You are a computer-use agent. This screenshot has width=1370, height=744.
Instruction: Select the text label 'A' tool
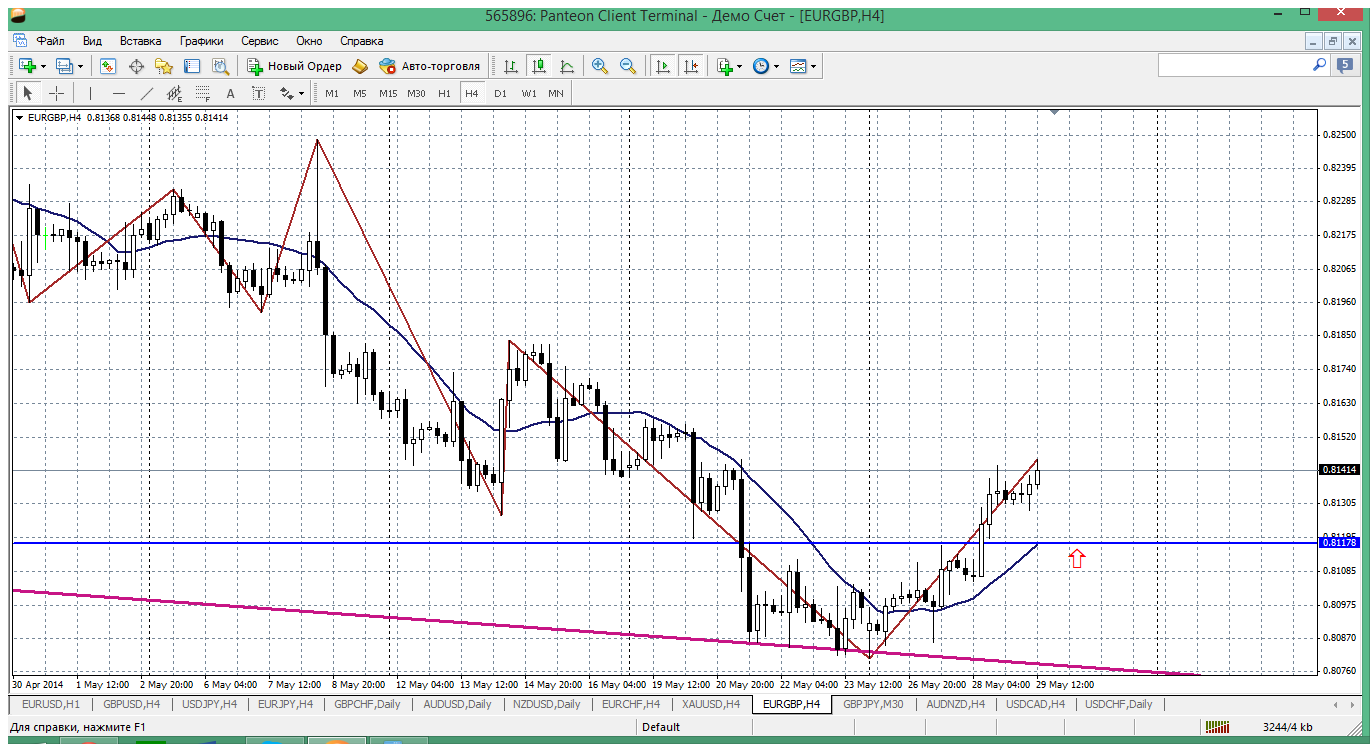click(x=230, y=93)
